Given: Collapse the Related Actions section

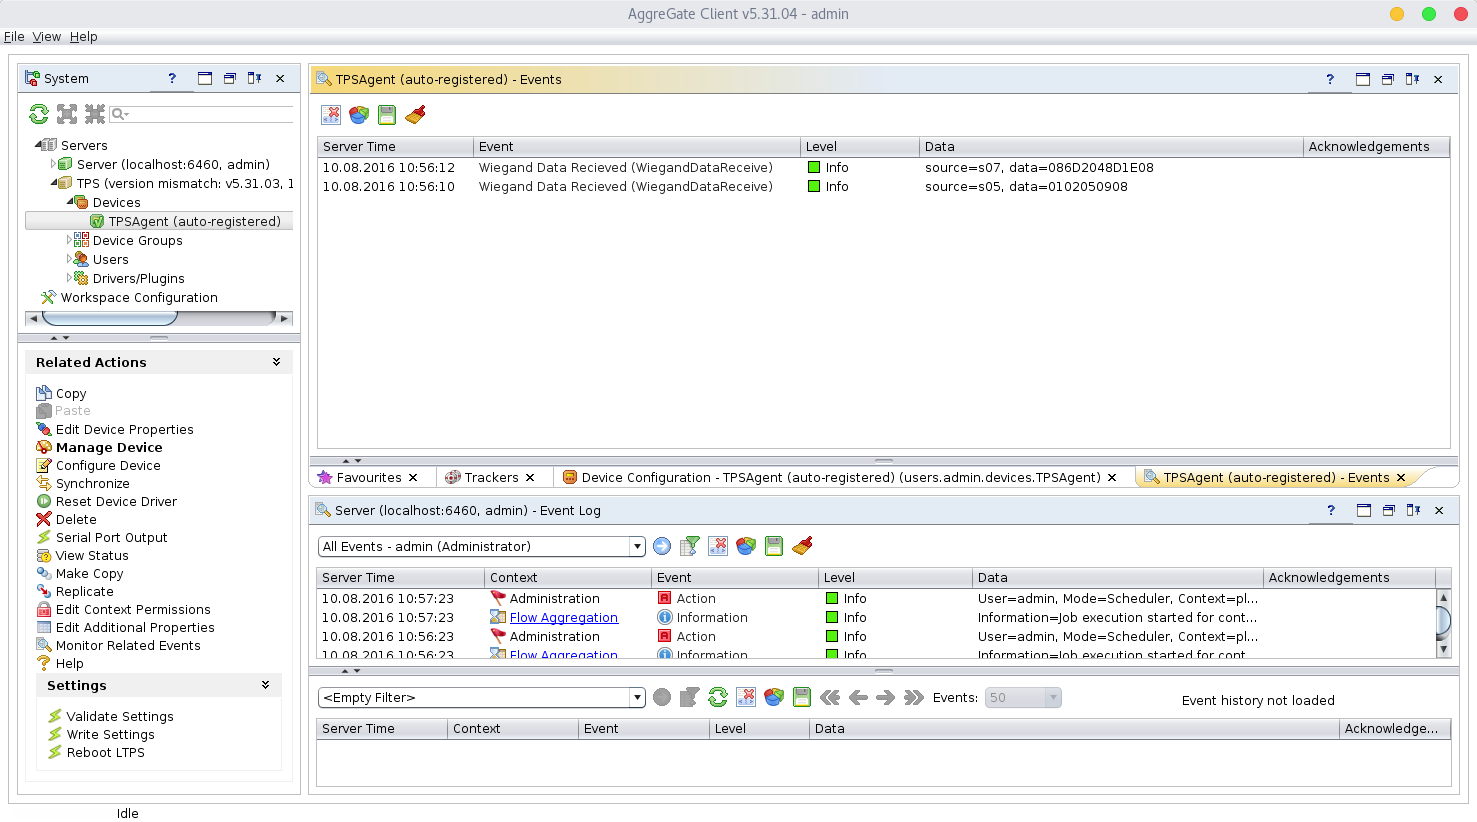Looking at the screenshot, I should tap(276, 362).
